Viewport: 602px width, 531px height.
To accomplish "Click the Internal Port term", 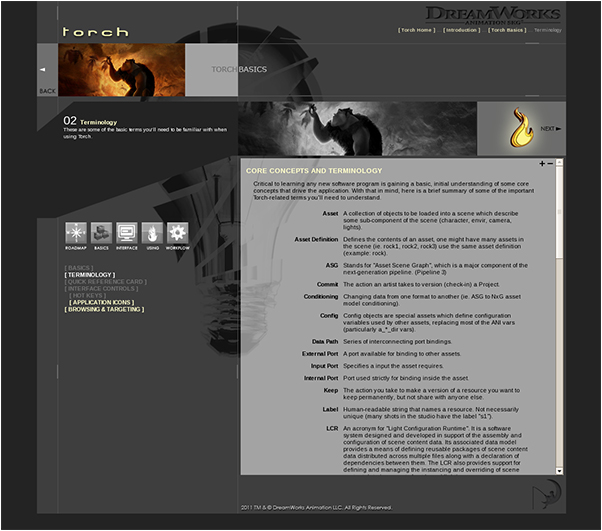I will pyautogui.click(x=321, y=378).
